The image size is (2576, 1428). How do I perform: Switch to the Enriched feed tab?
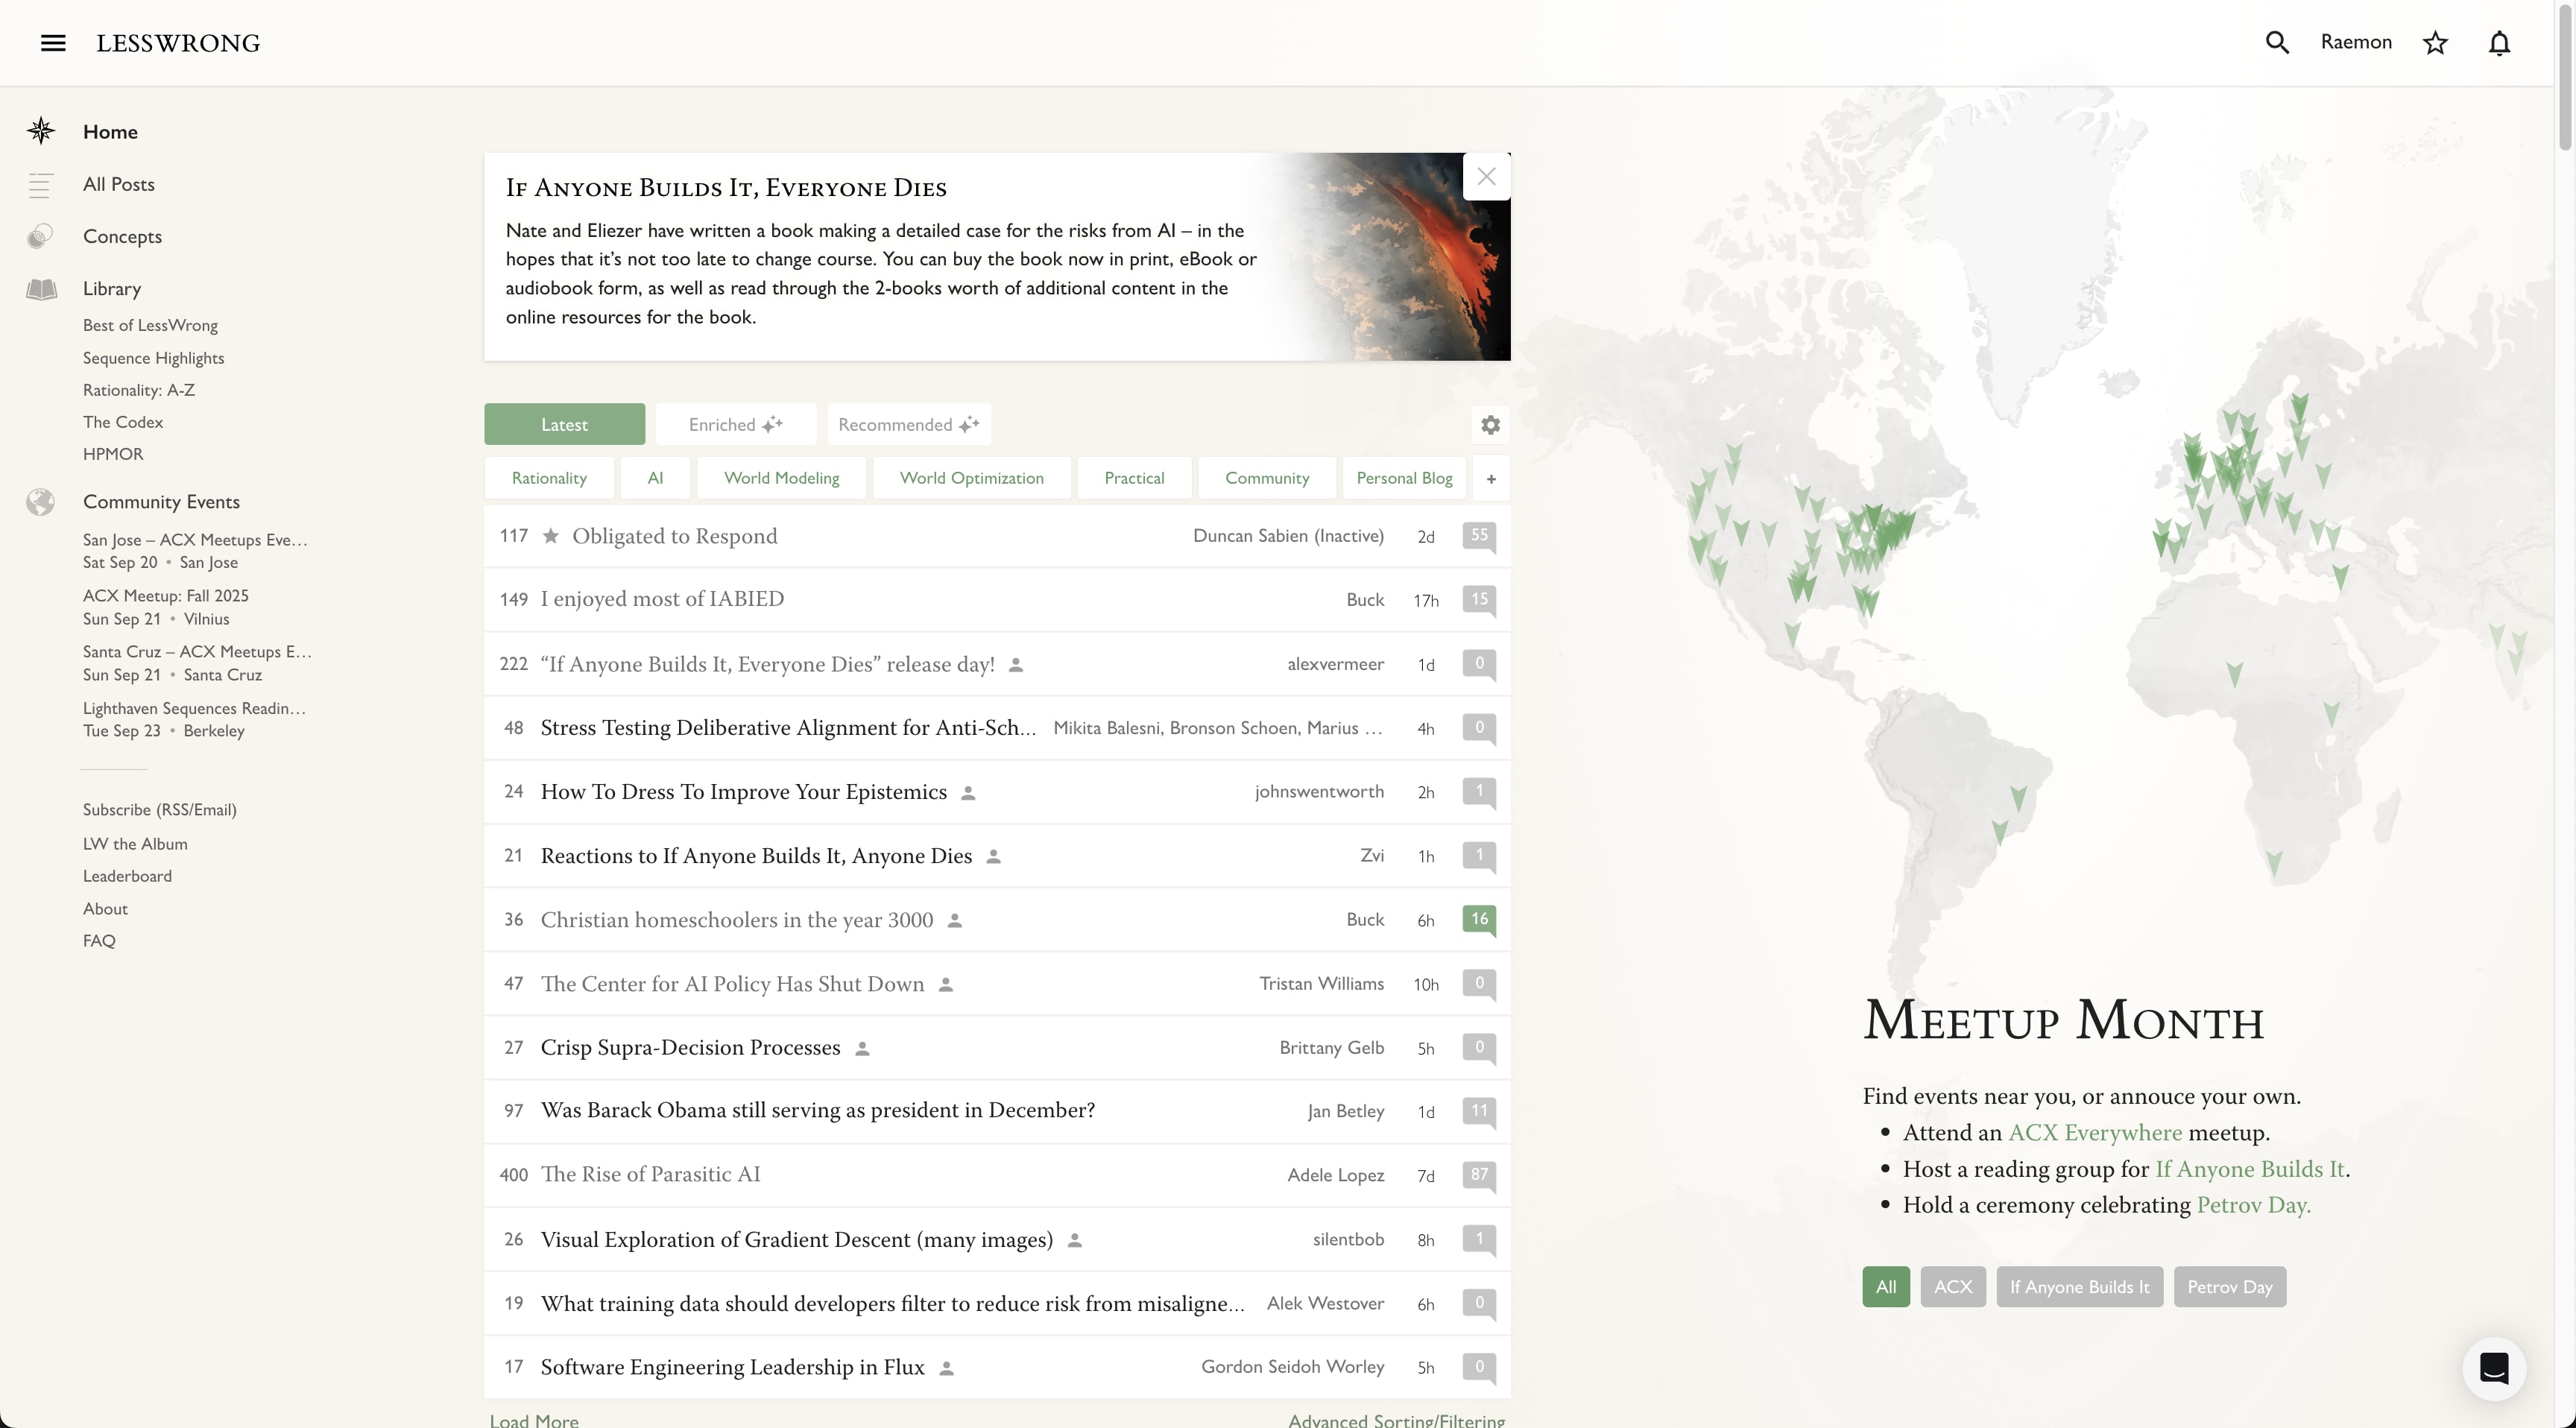tap(735, 425)
